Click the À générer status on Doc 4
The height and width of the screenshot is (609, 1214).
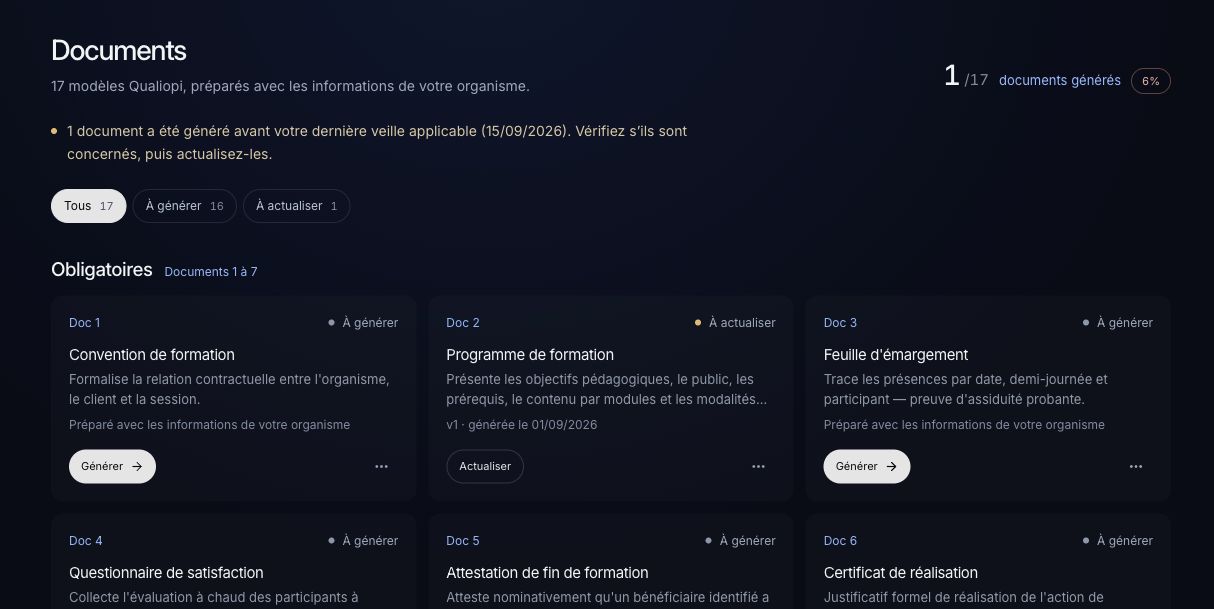363,541
